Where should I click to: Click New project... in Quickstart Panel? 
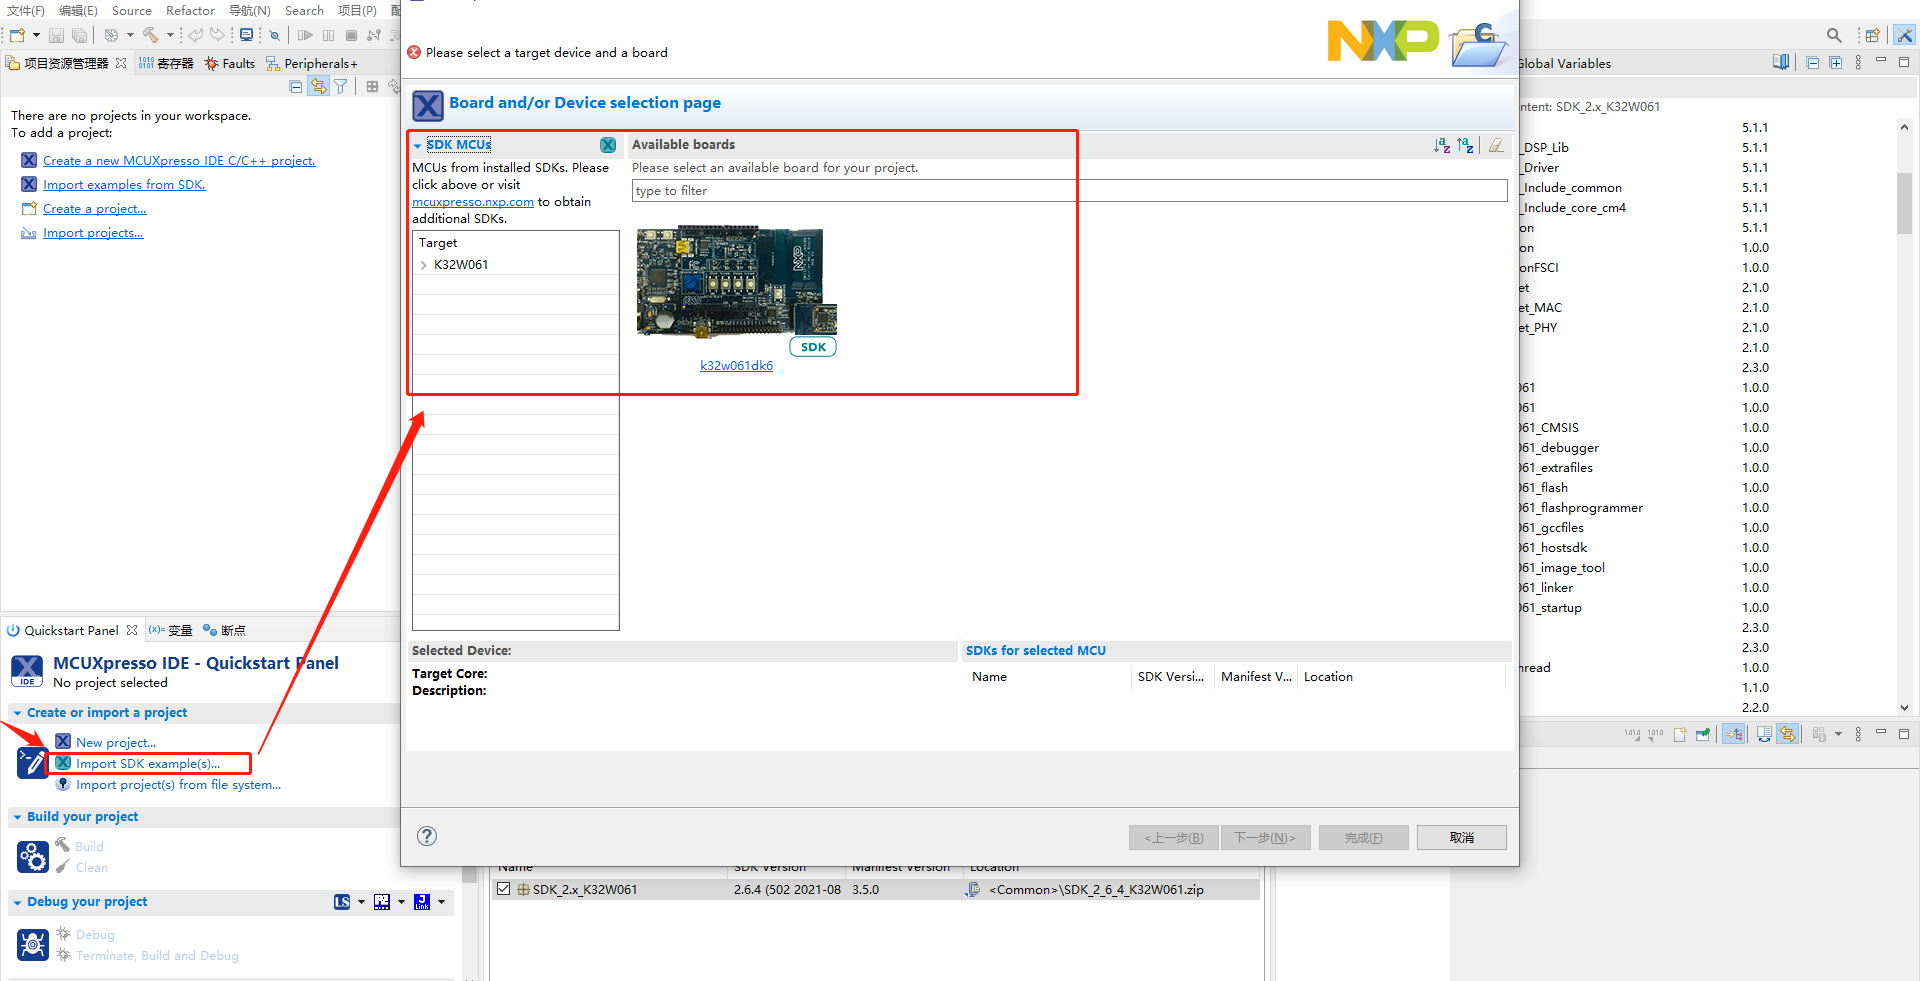(116, 743)
